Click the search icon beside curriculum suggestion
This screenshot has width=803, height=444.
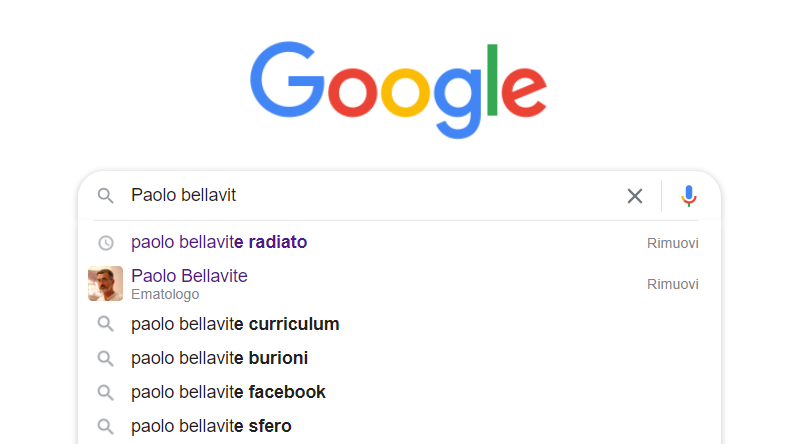point(106,324)
